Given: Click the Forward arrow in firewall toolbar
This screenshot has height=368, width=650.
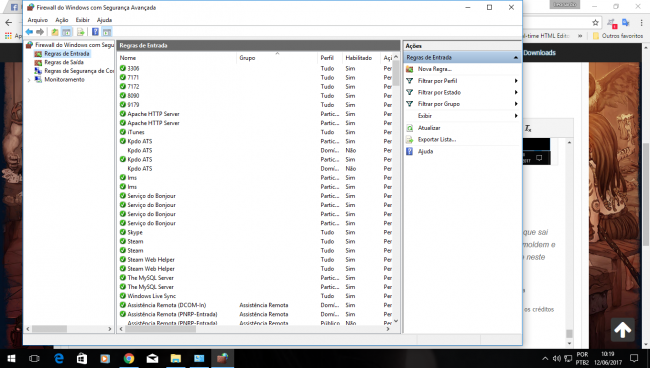Looking at the screenshot, I should (40, 32).
